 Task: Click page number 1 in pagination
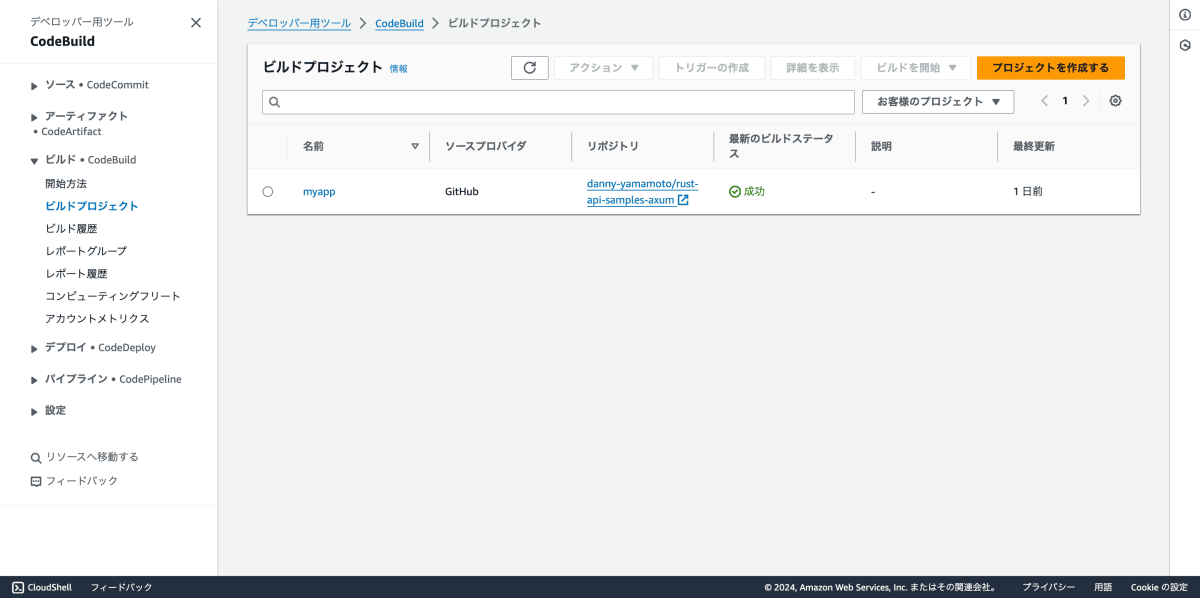1065,101
